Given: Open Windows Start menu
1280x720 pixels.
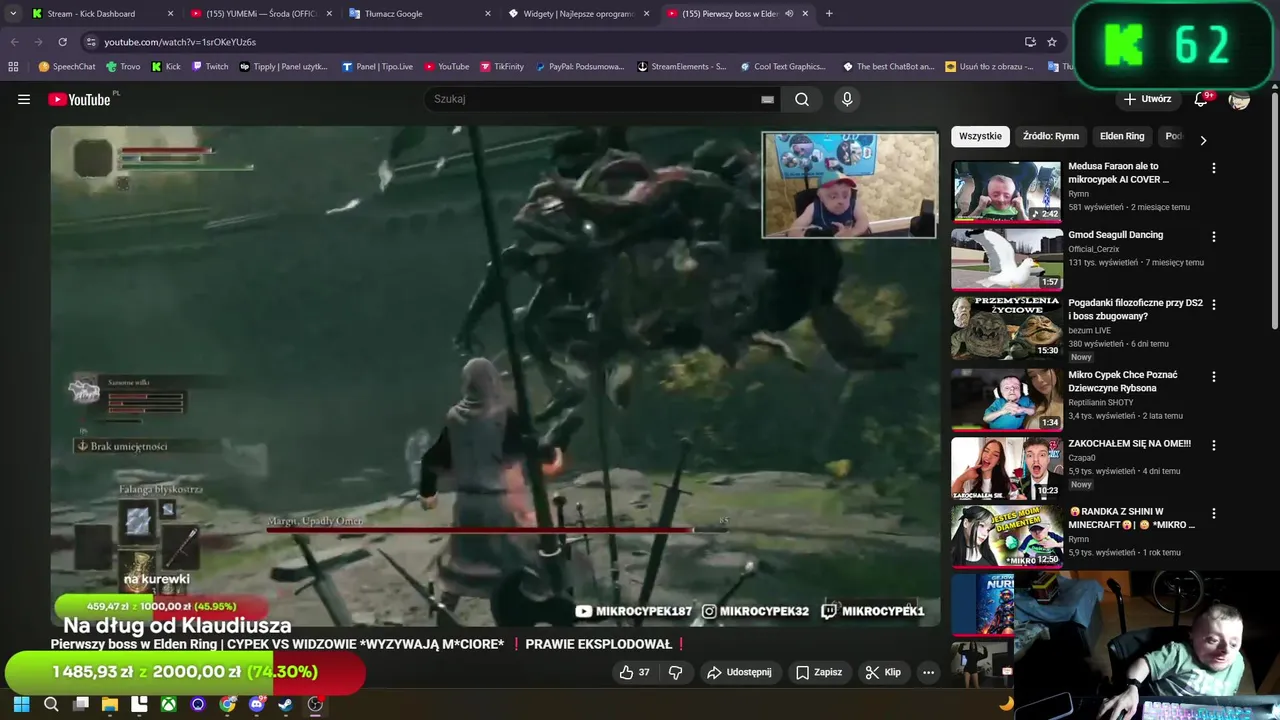Looking at the screenshot, I should click(x=21, y=704).
